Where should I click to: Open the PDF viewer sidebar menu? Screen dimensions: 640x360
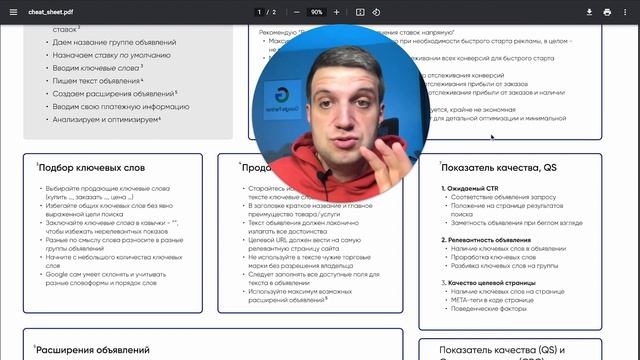click(x=13, y=12)
